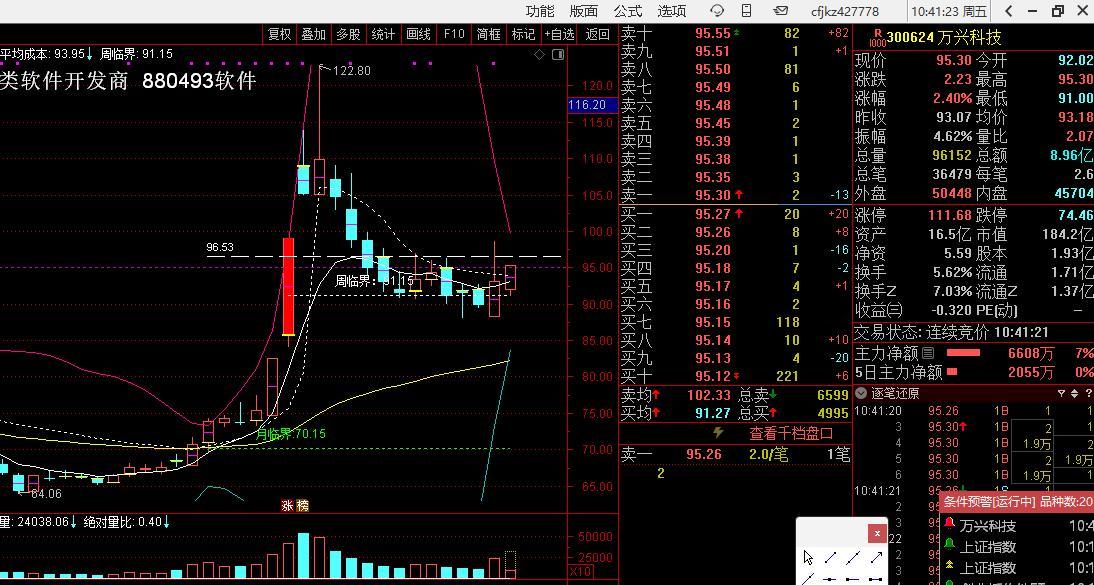Viewport: 1094px width, 585px height.
Task: Open the 公式 menu
Action: click(x=628, y=11)
